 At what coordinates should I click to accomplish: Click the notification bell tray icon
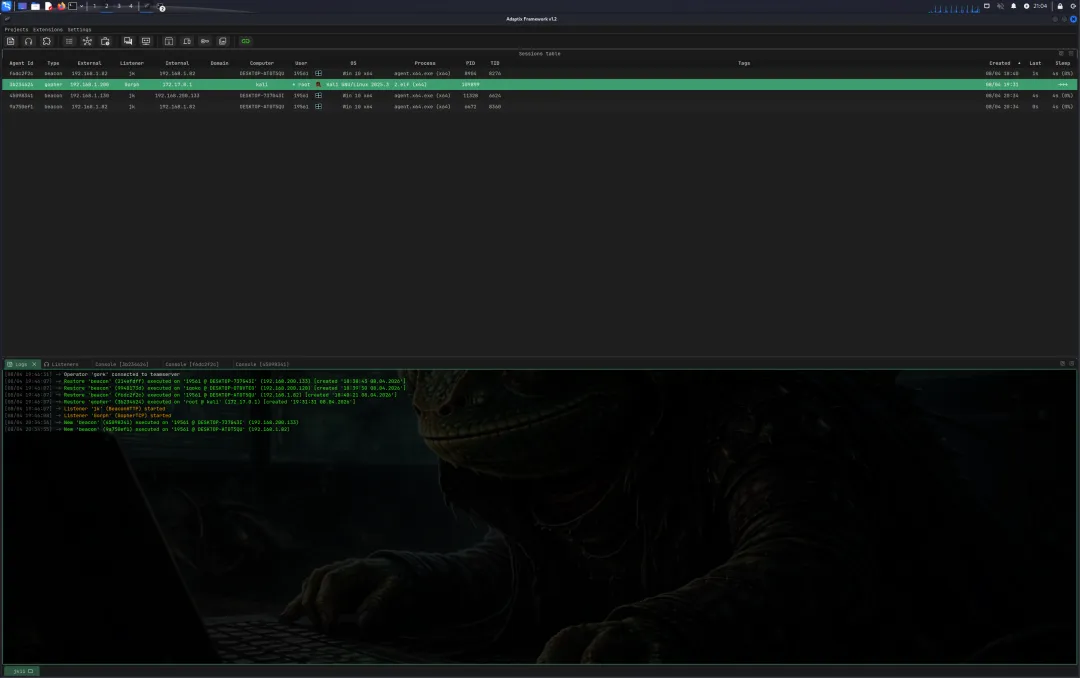pyautogui.click(x=1013, y=6)
